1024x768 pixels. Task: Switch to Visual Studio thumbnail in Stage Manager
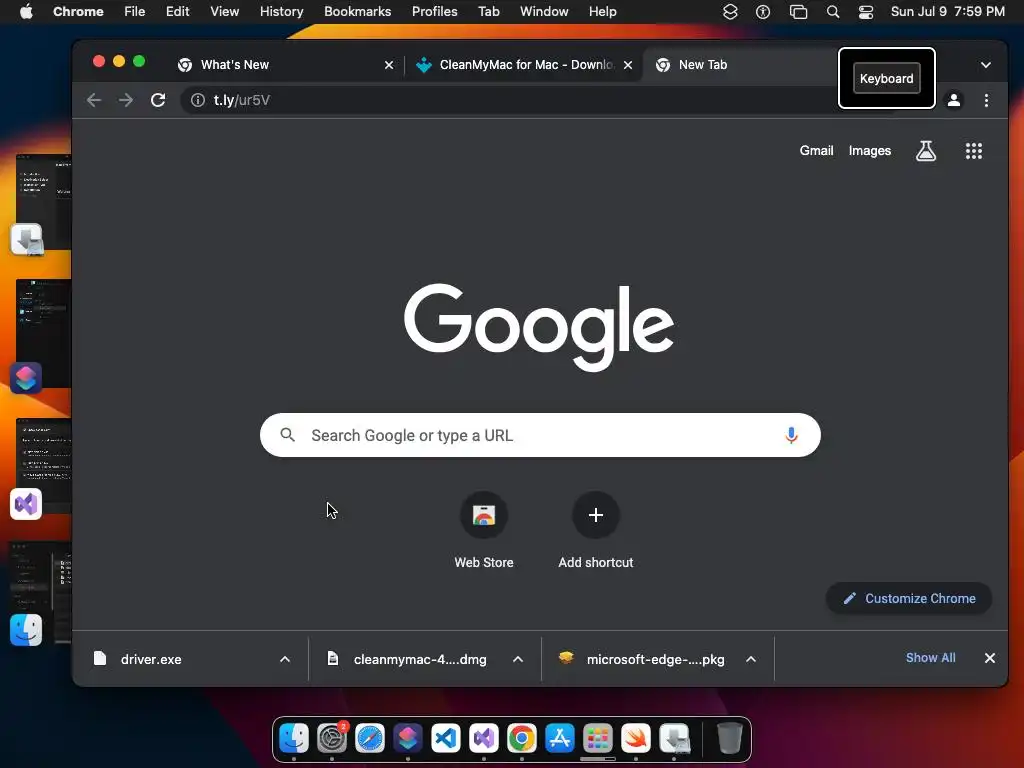pyautogui.click(x=40, y=469)
